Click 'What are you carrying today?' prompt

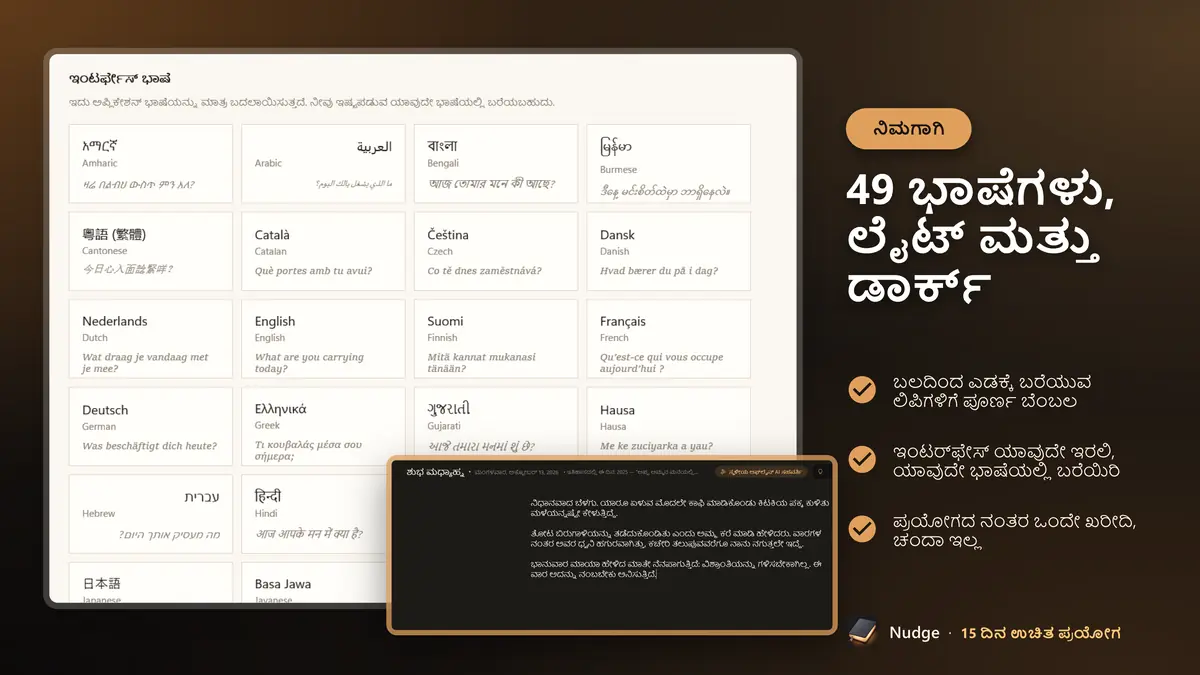point(309,363)
